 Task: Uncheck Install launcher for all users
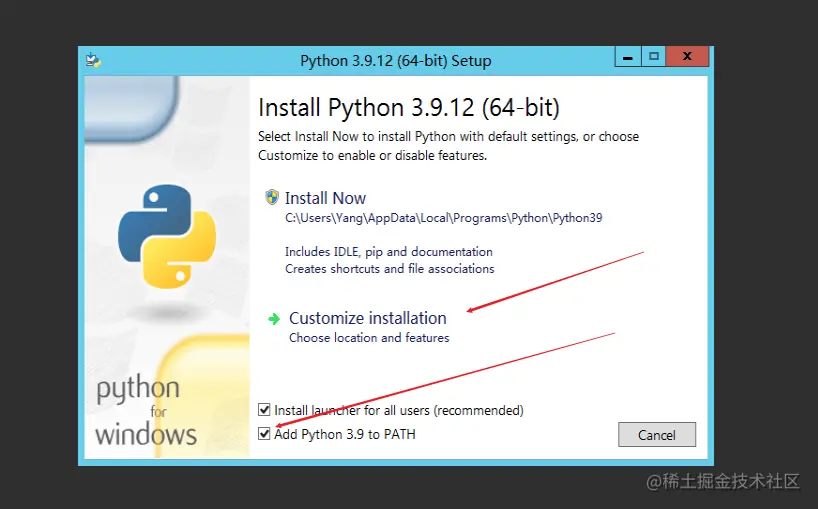[264, 409]
